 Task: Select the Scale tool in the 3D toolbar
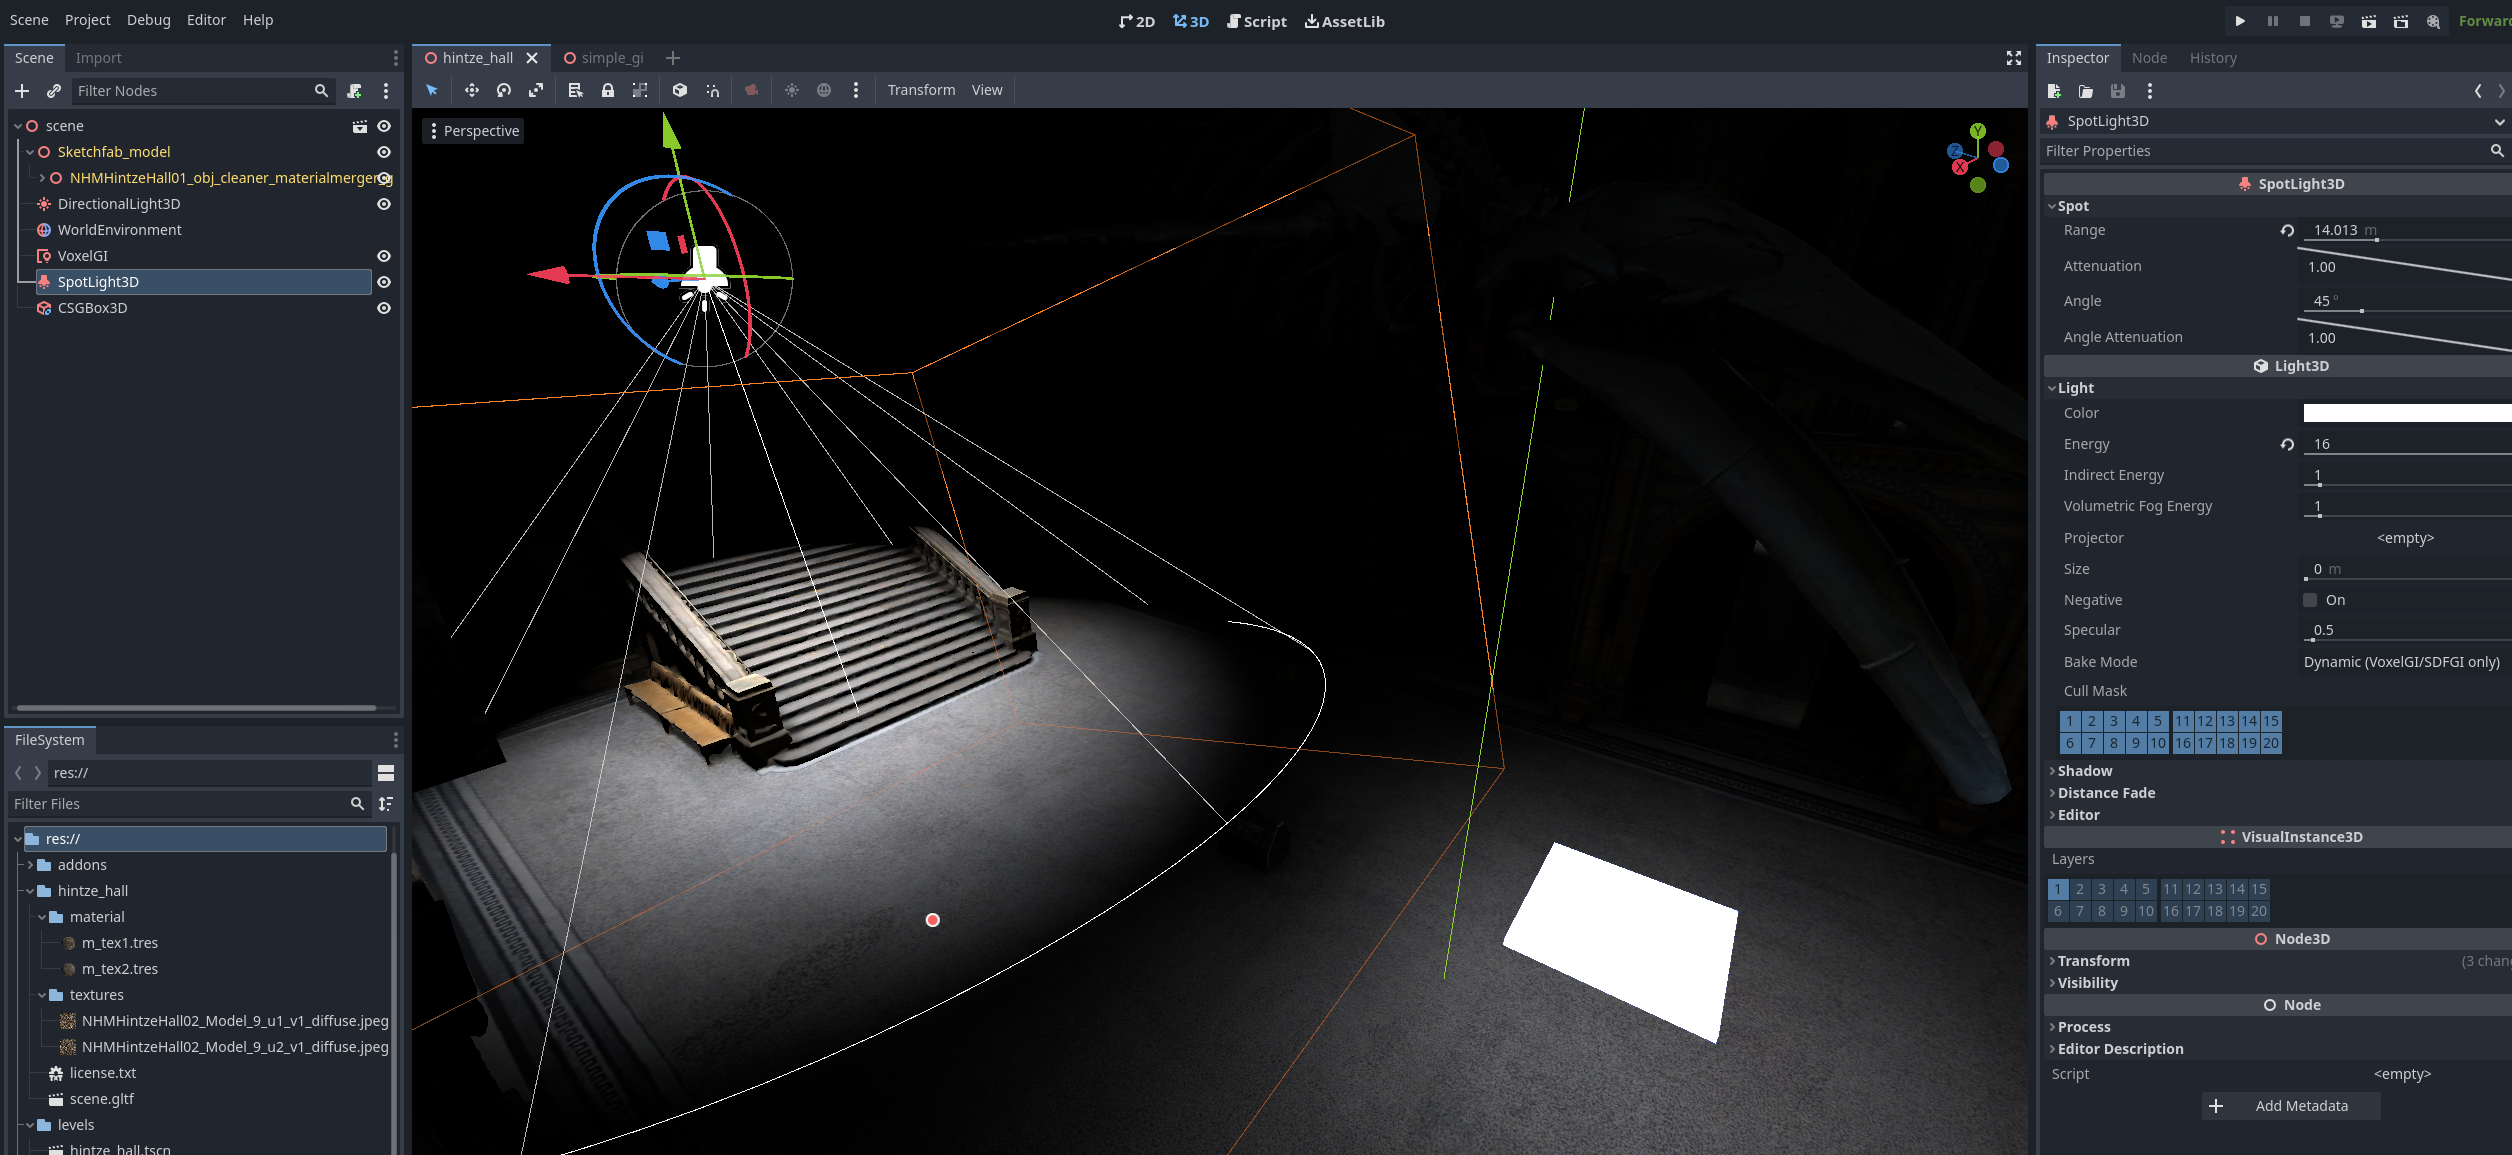537,90
